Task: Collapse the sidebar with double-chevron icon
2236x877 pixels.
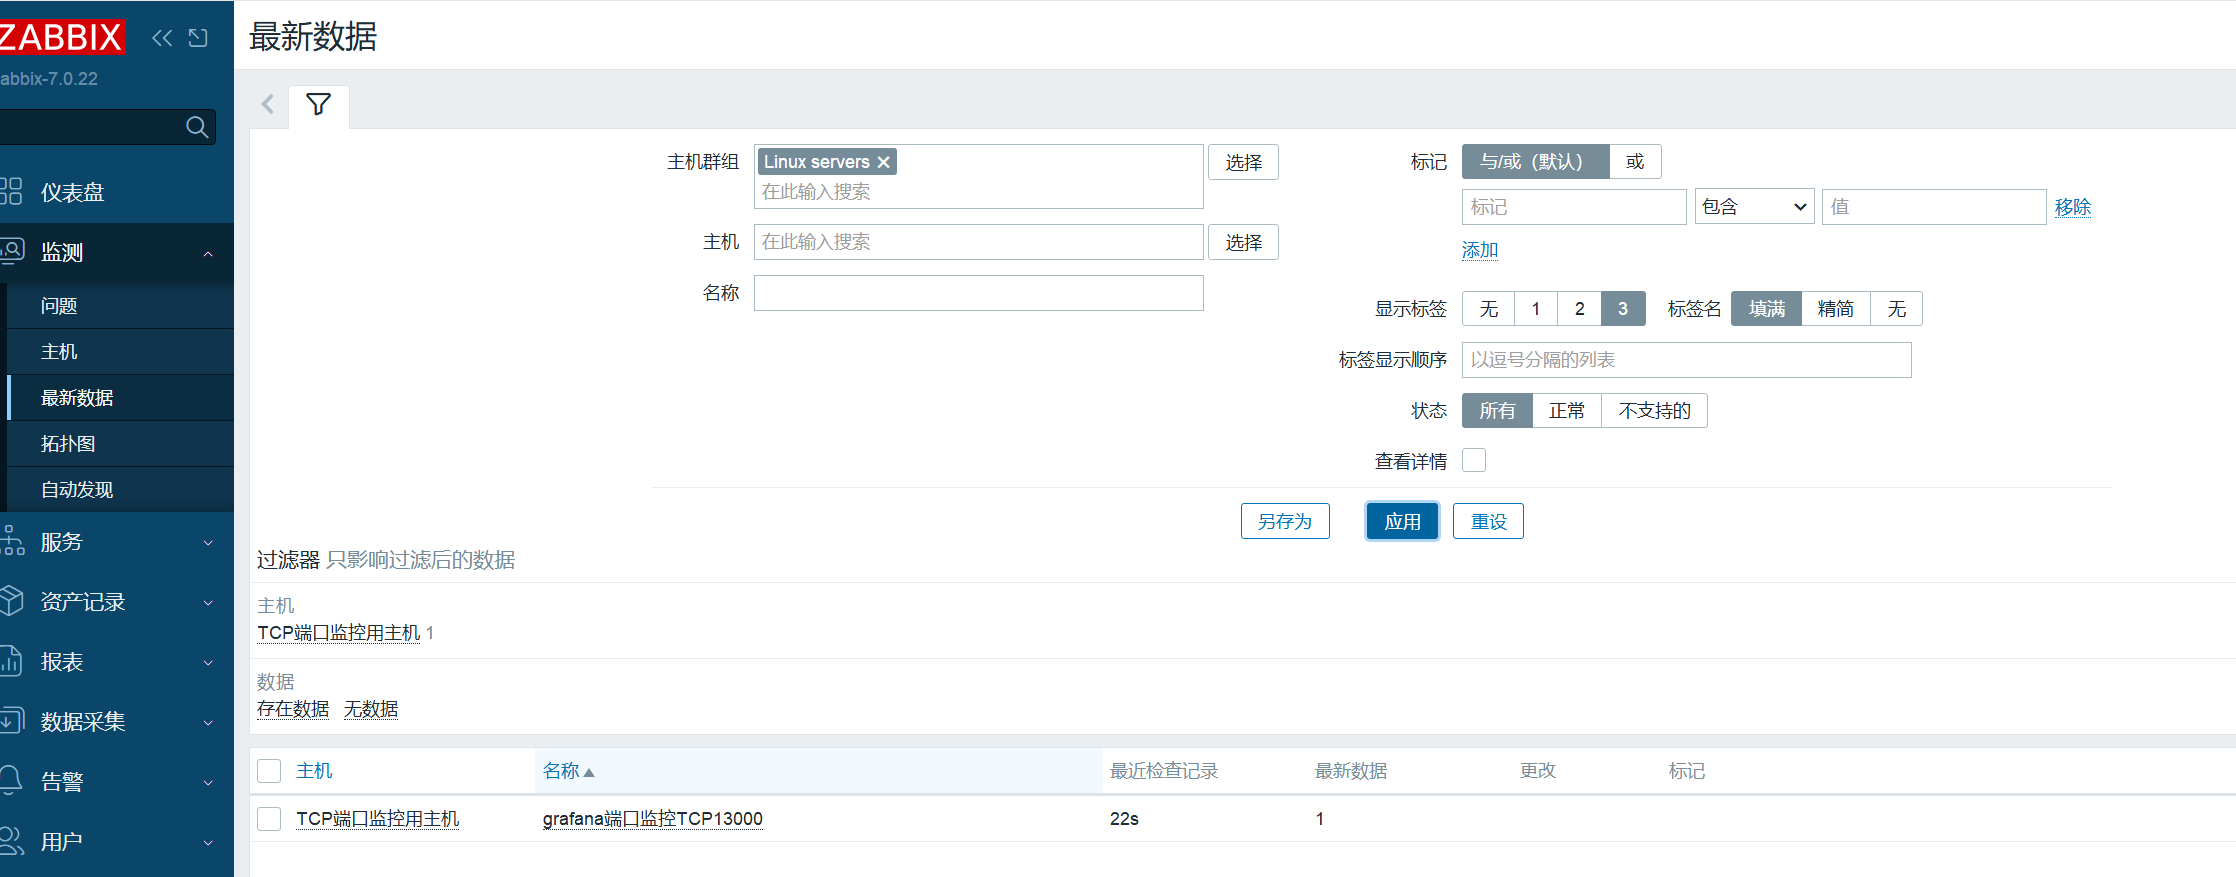Action: (x=162, y=38)
